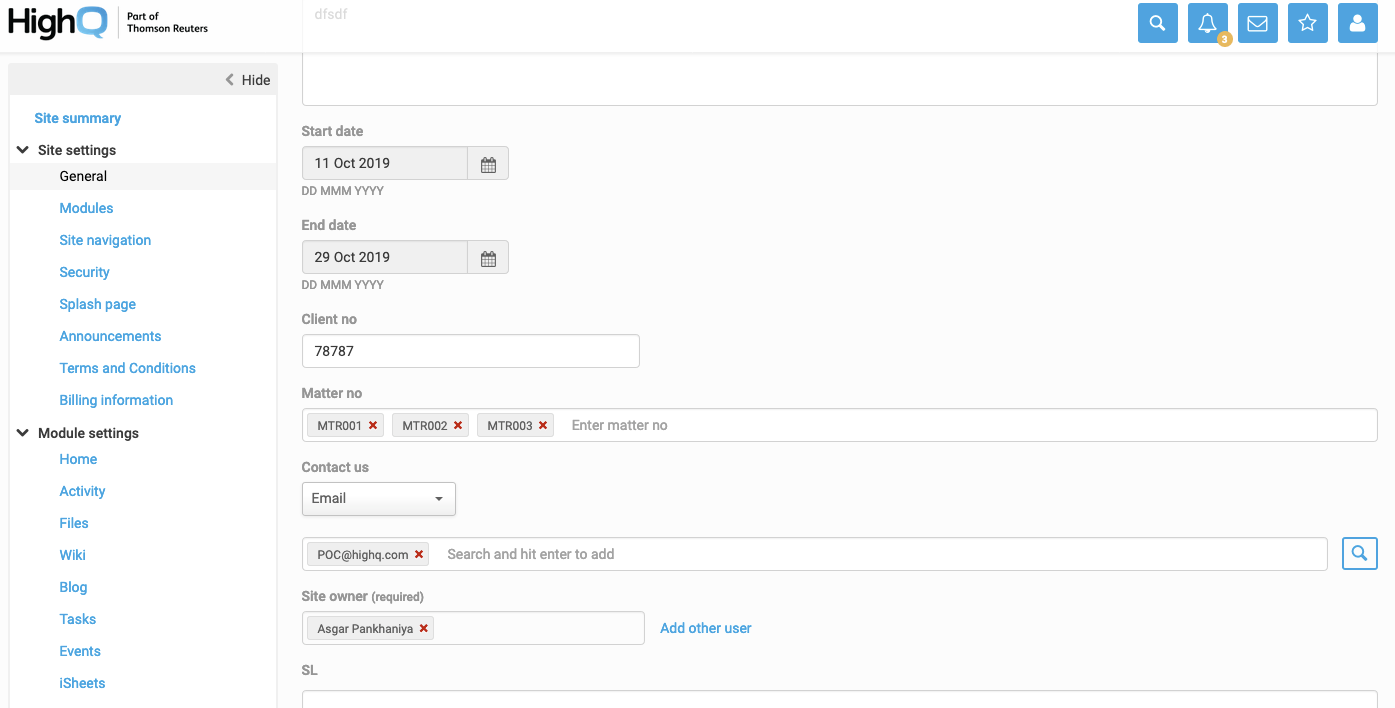Hide the left sidebar panel
The height and width of the screenshot is (708, 1395).
247,80
